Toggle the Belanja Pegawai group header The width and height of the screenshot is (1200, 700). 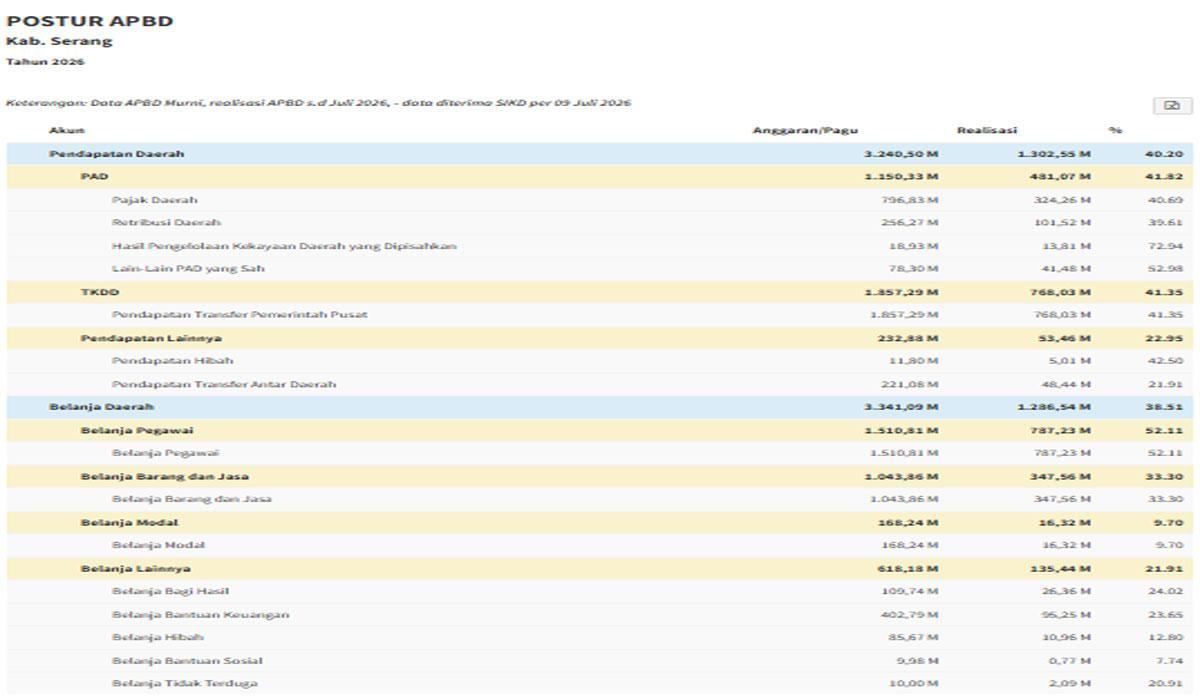(600, 430)
